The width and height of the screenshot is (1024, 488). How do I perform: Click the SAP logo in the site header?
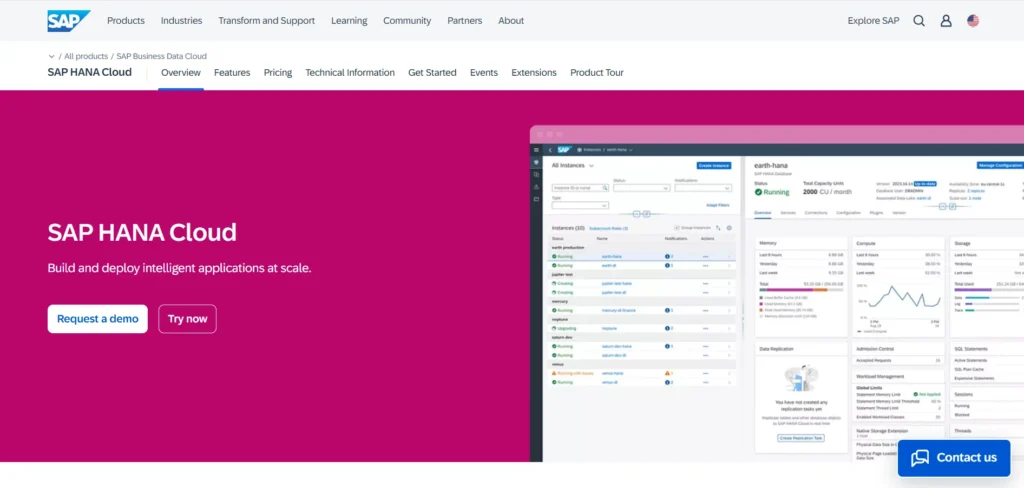69,20
